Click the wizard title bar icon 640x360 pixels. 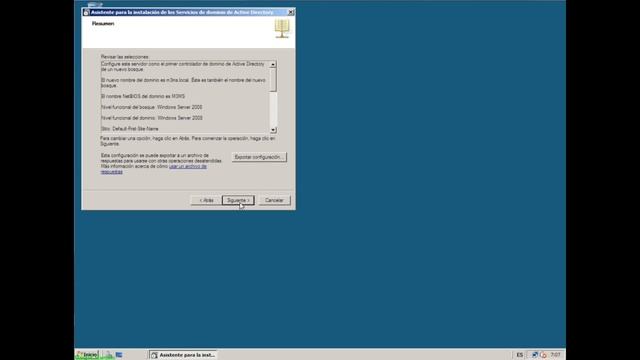coord(86,12)
